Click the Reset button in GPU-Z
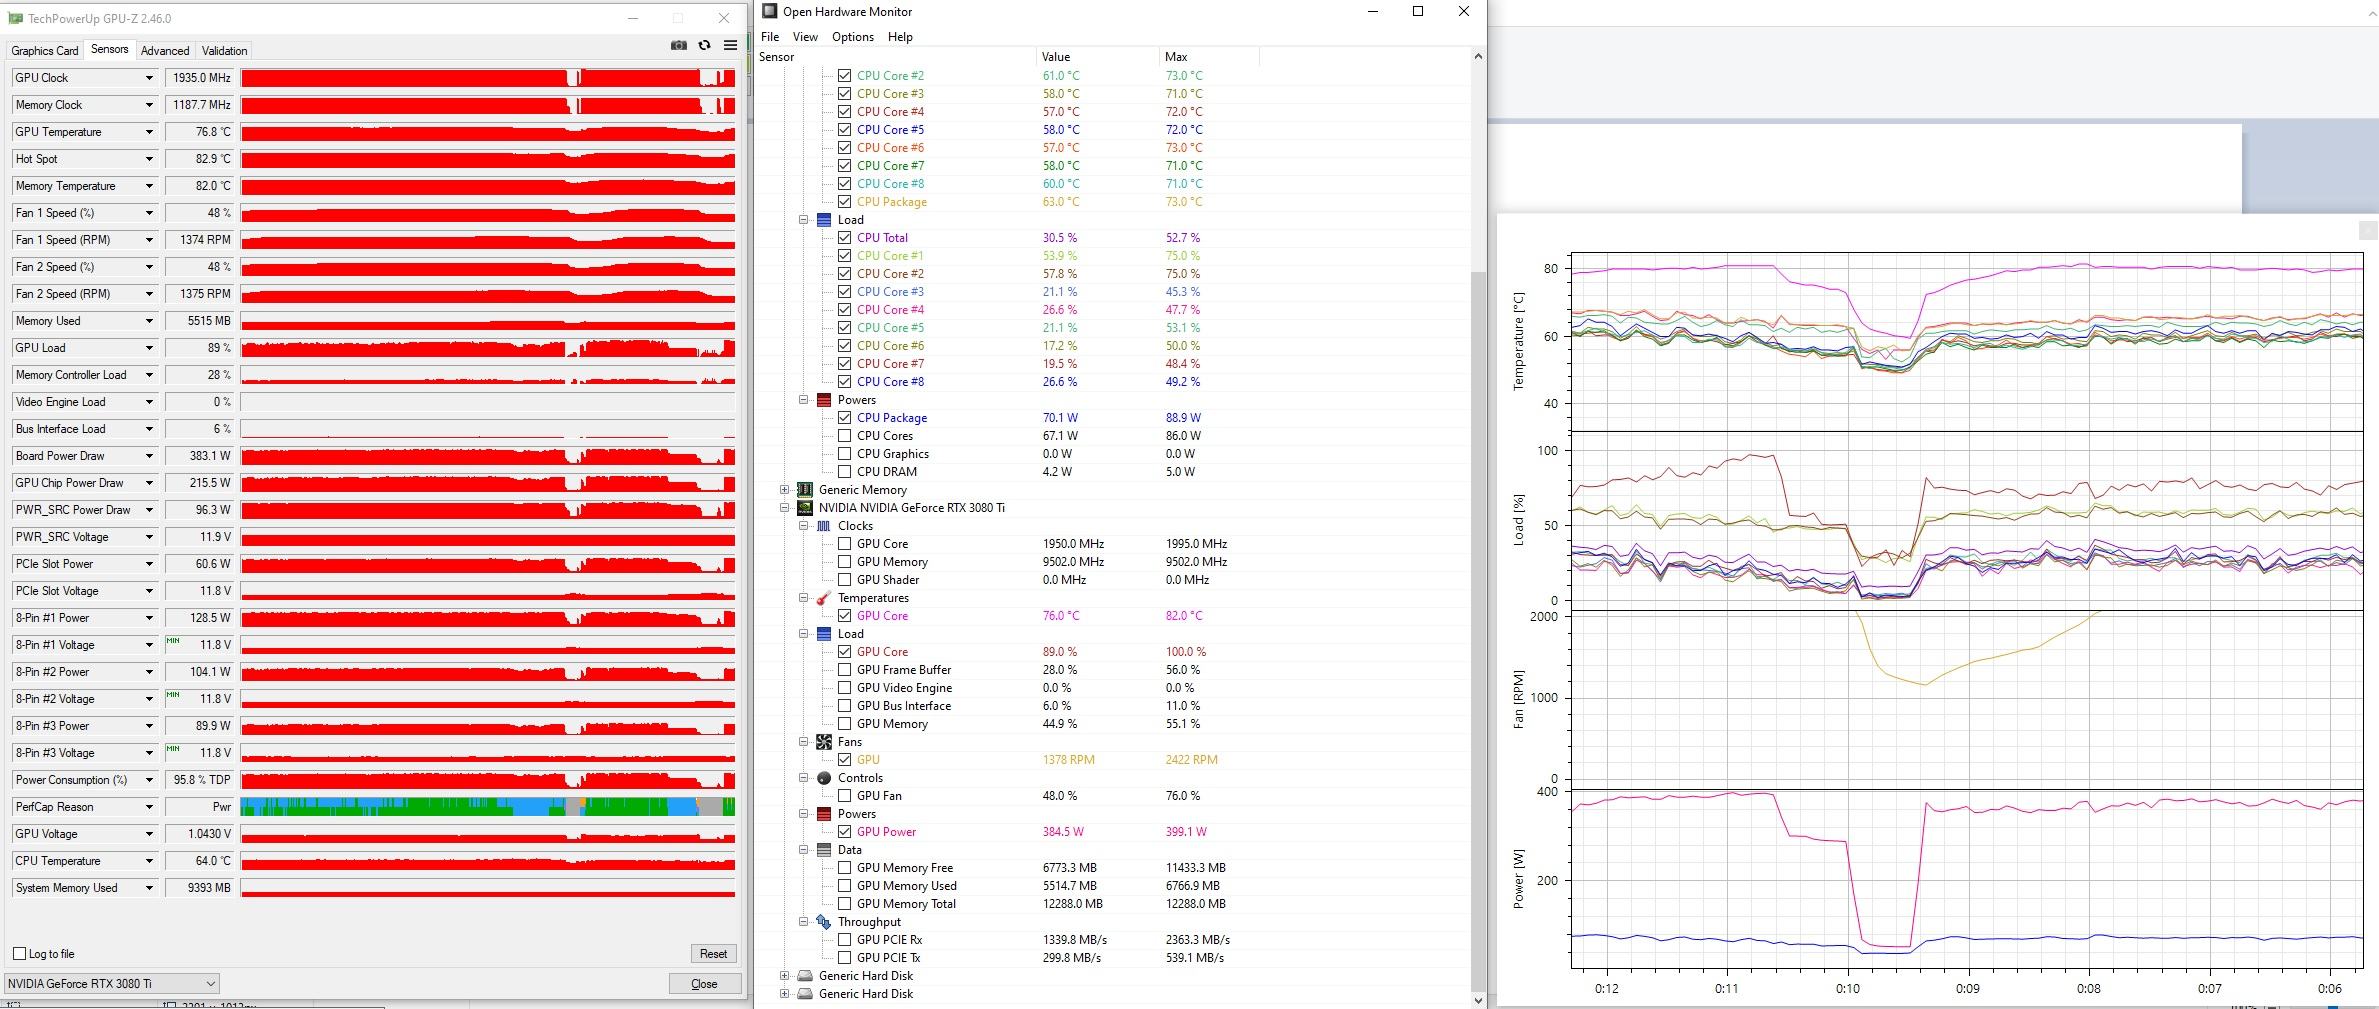The image size is (2379, 1009). click(713, 954)
